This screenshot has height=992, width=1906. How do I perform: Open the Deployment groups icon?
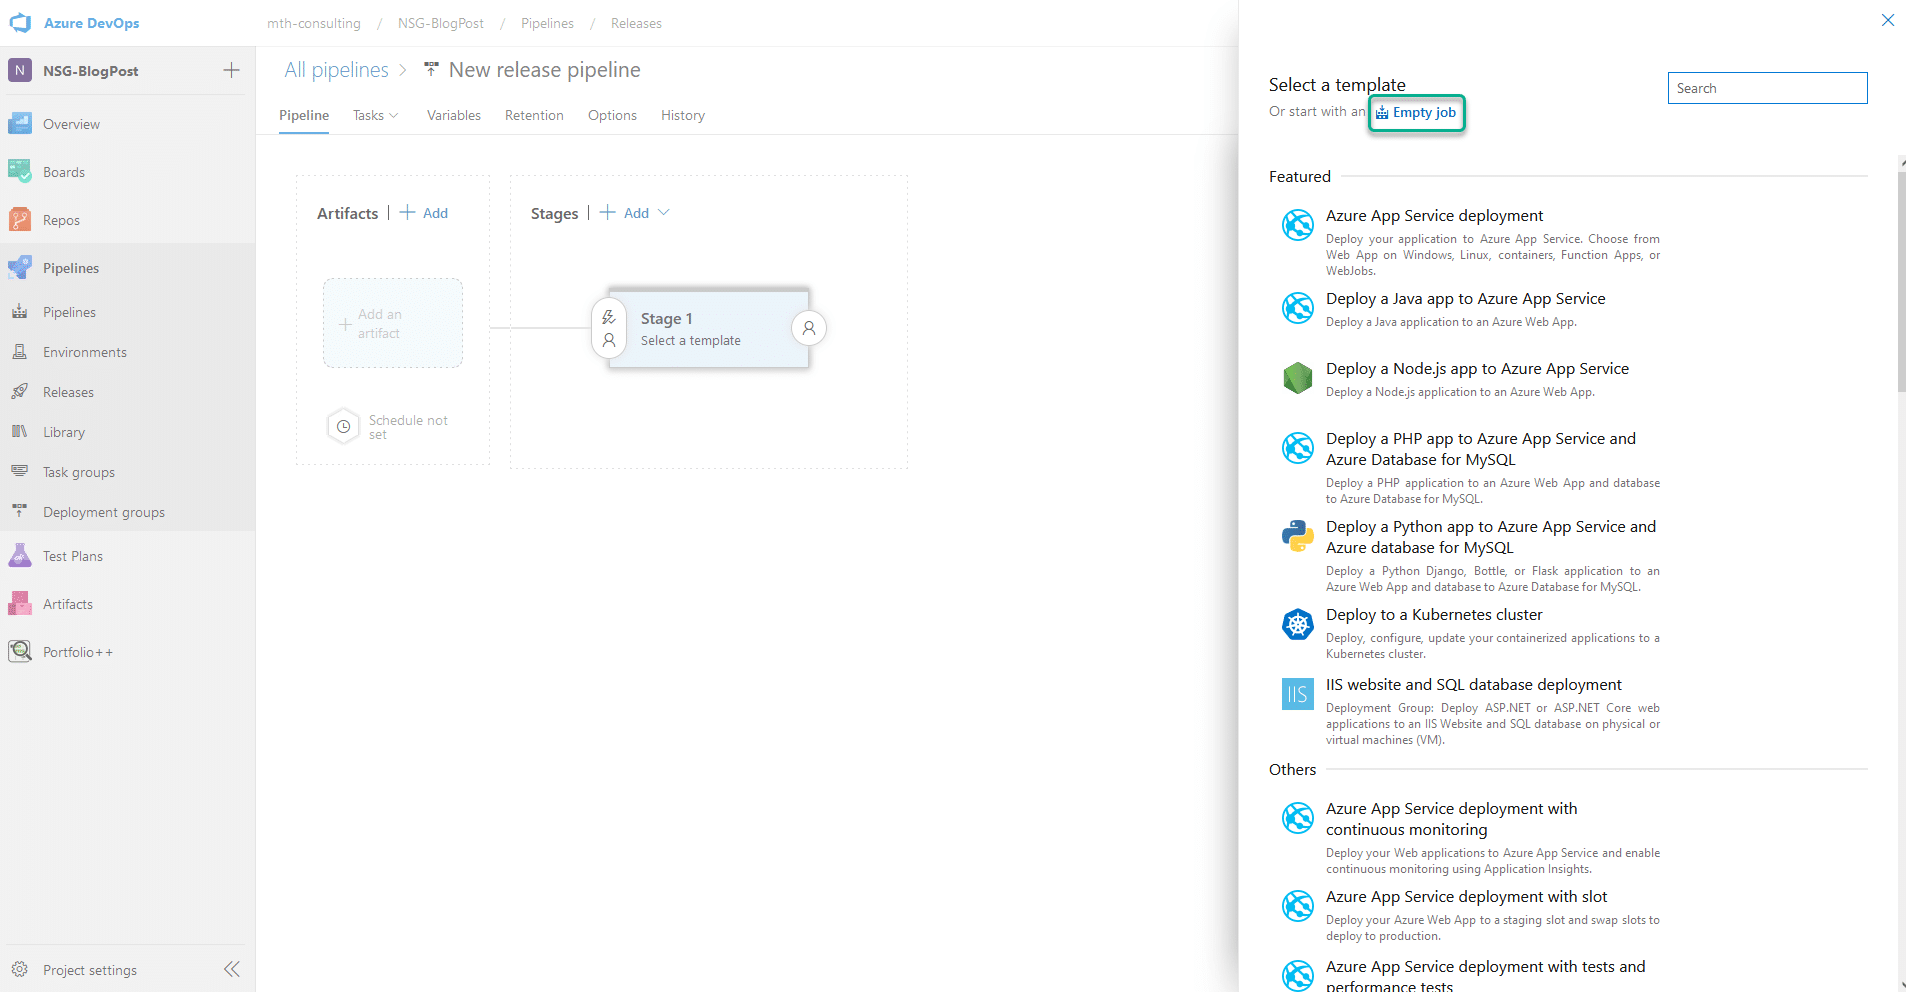20,512
